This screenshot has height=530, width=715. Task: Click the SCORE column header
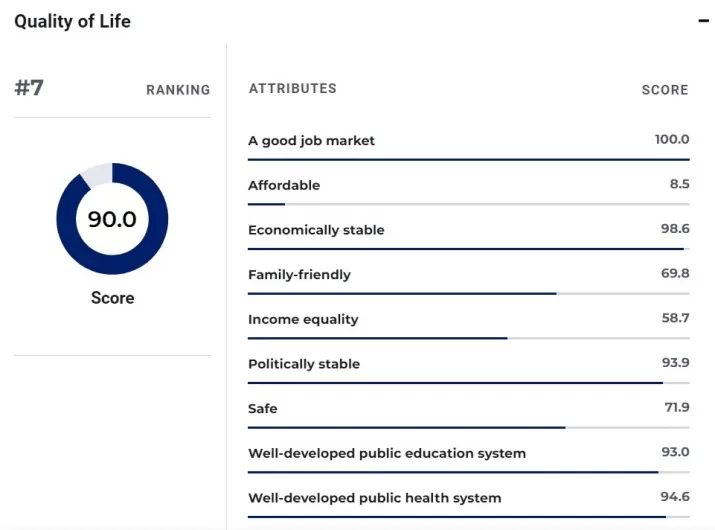point(665,90)
